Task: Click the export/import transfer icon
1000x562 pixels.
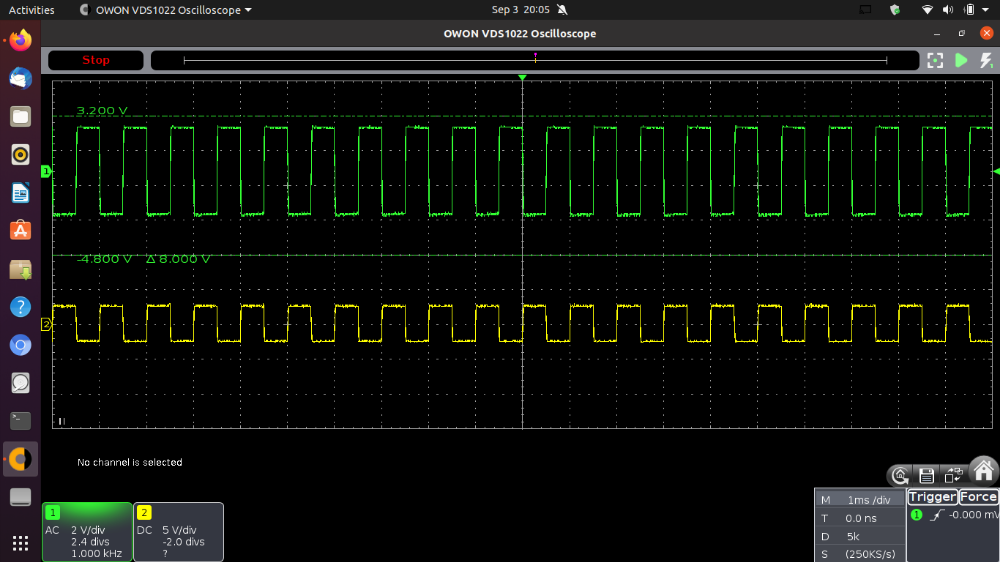Action: coord(953,476)
